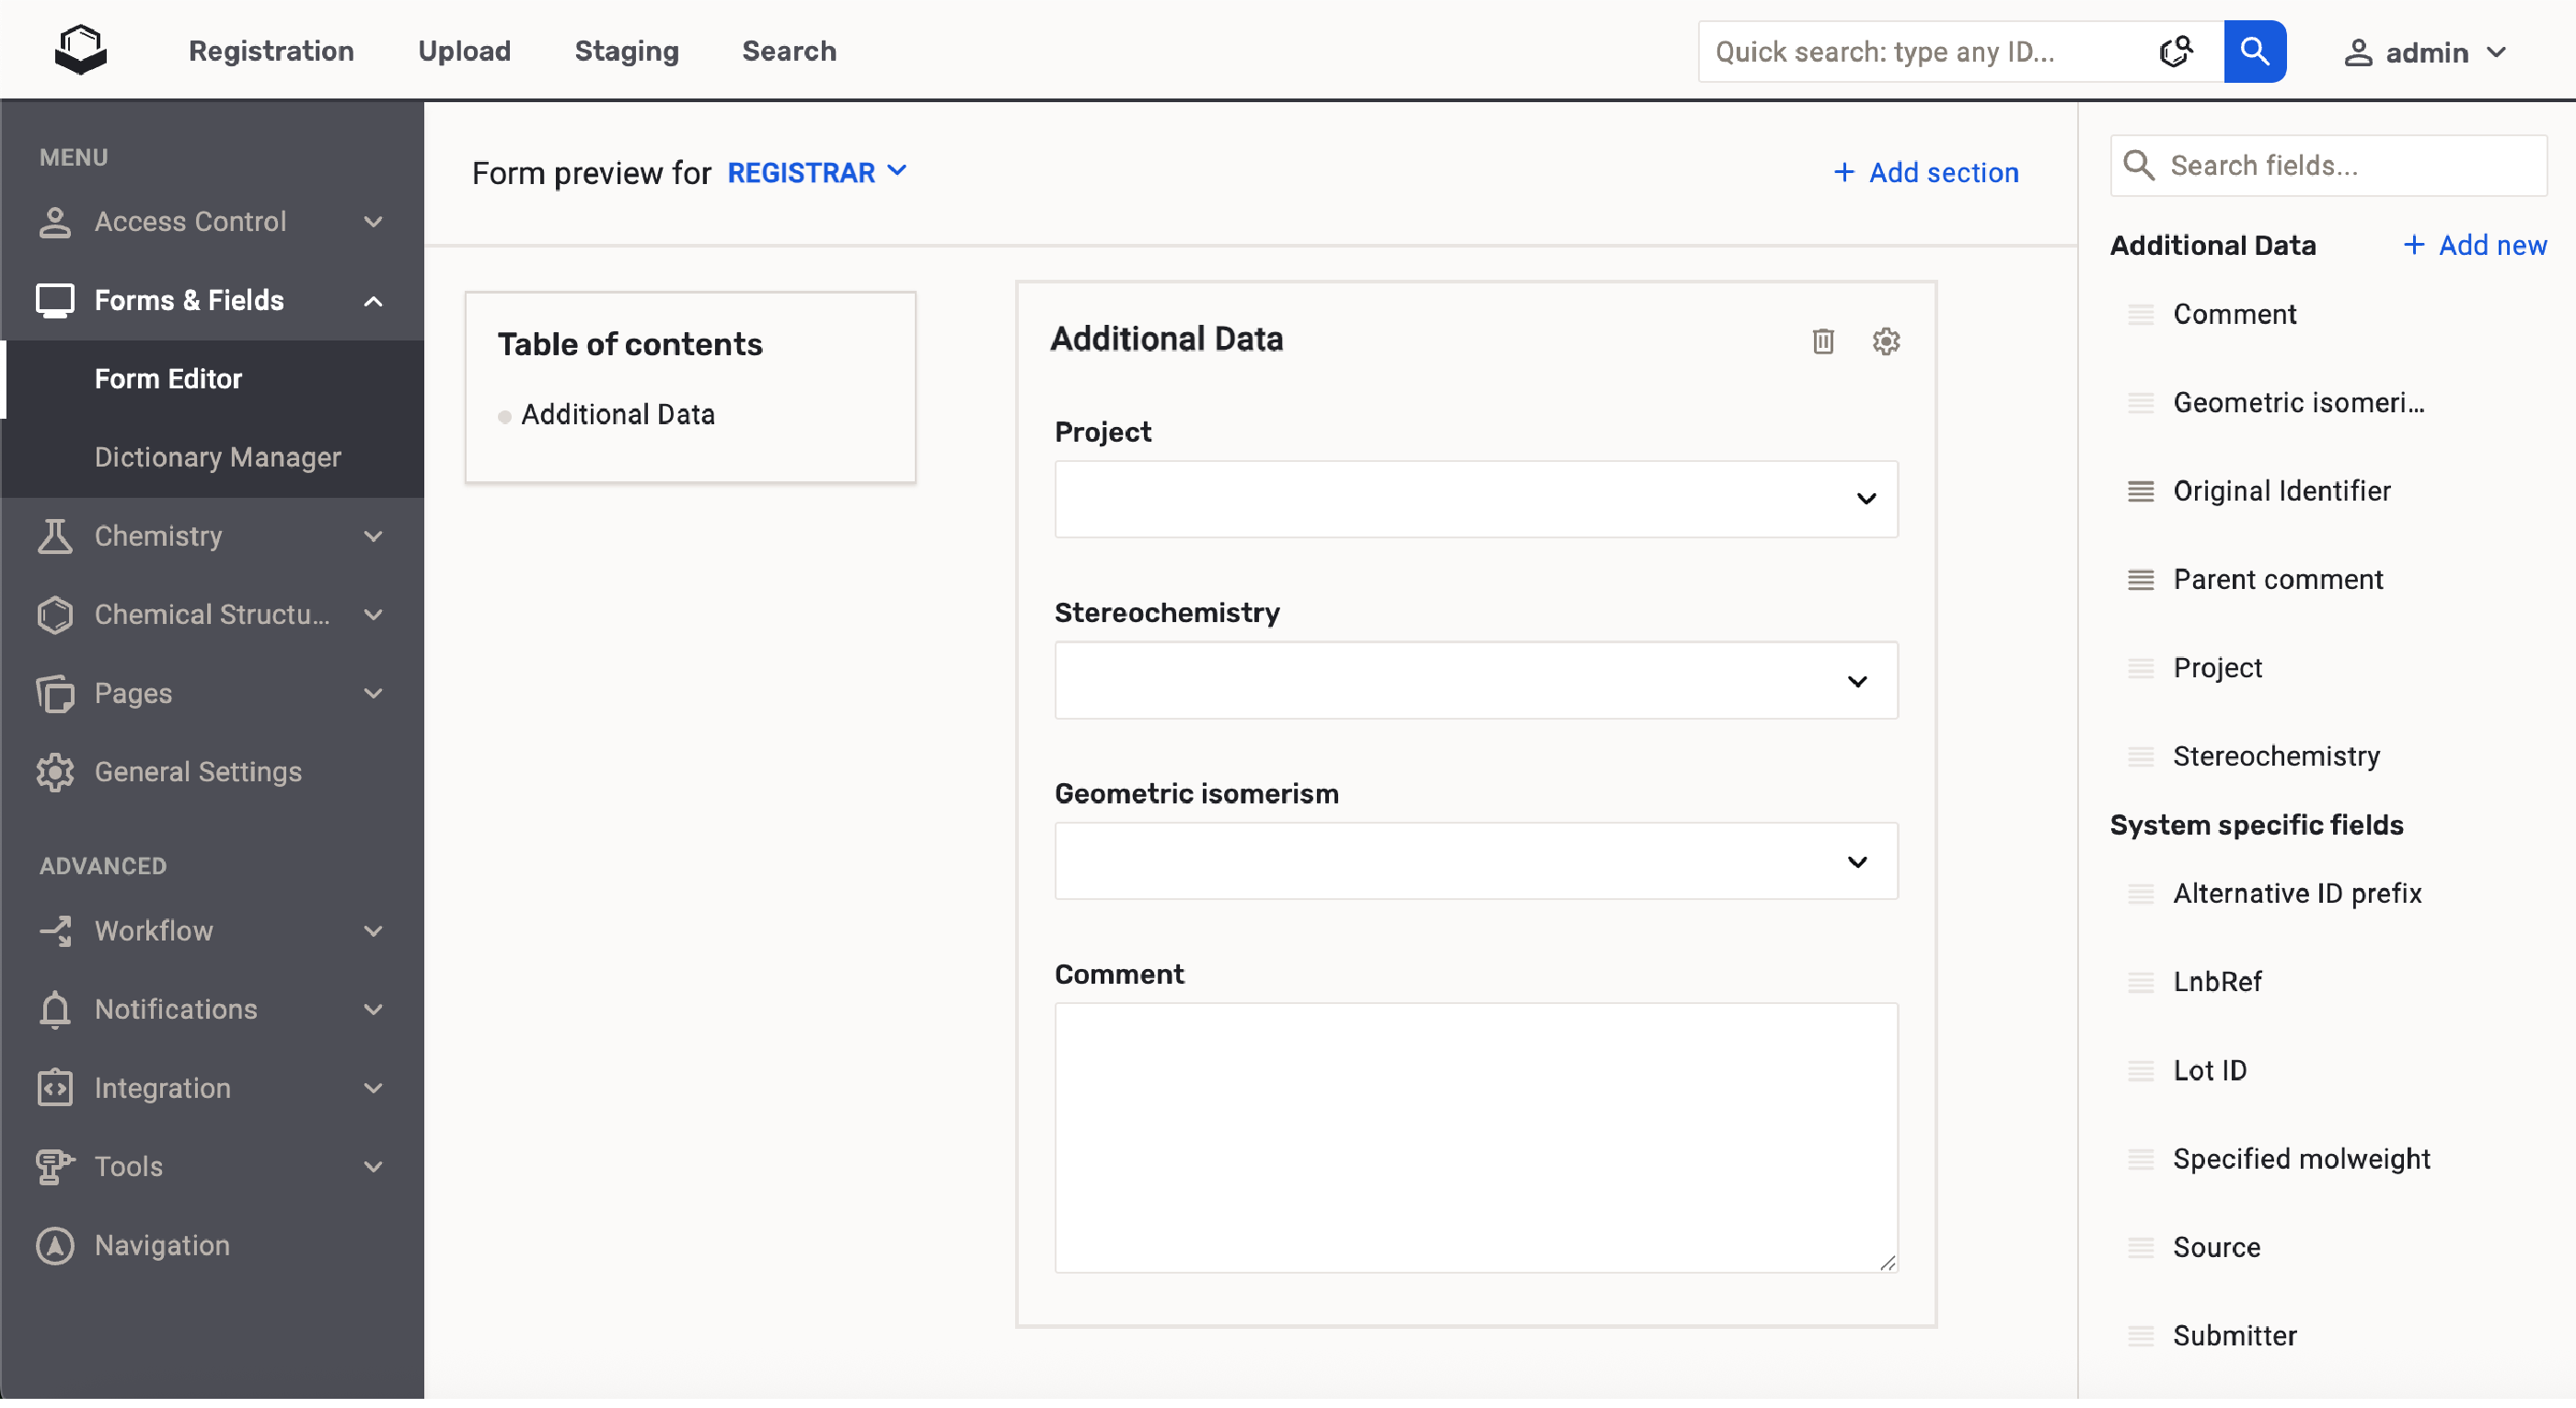Delete the Additional Data section via trash icon
This screenshot has width=2576, height=1408.
[x=1823, y=341]
